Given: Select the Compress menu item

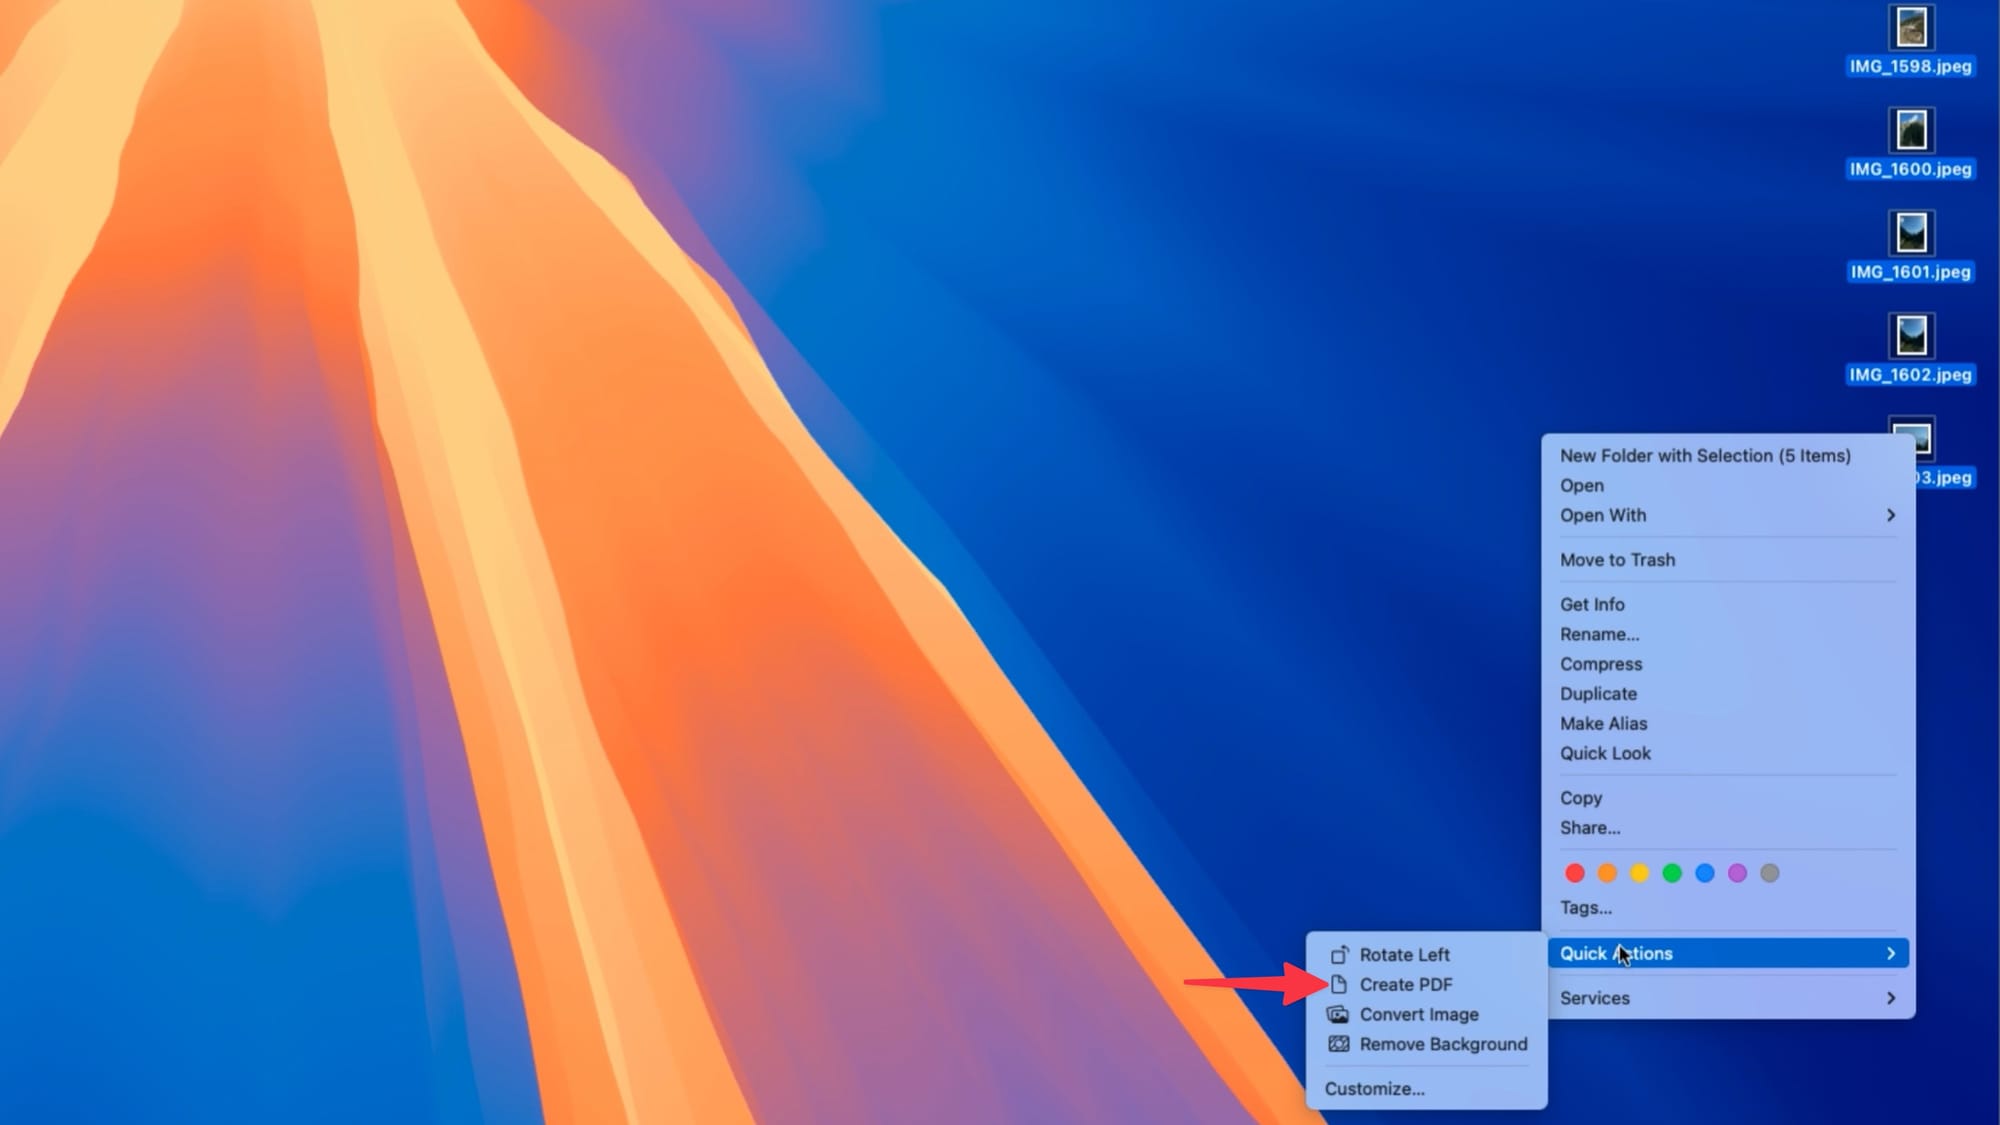Looking at the screenshot, I should (1602, 663).
